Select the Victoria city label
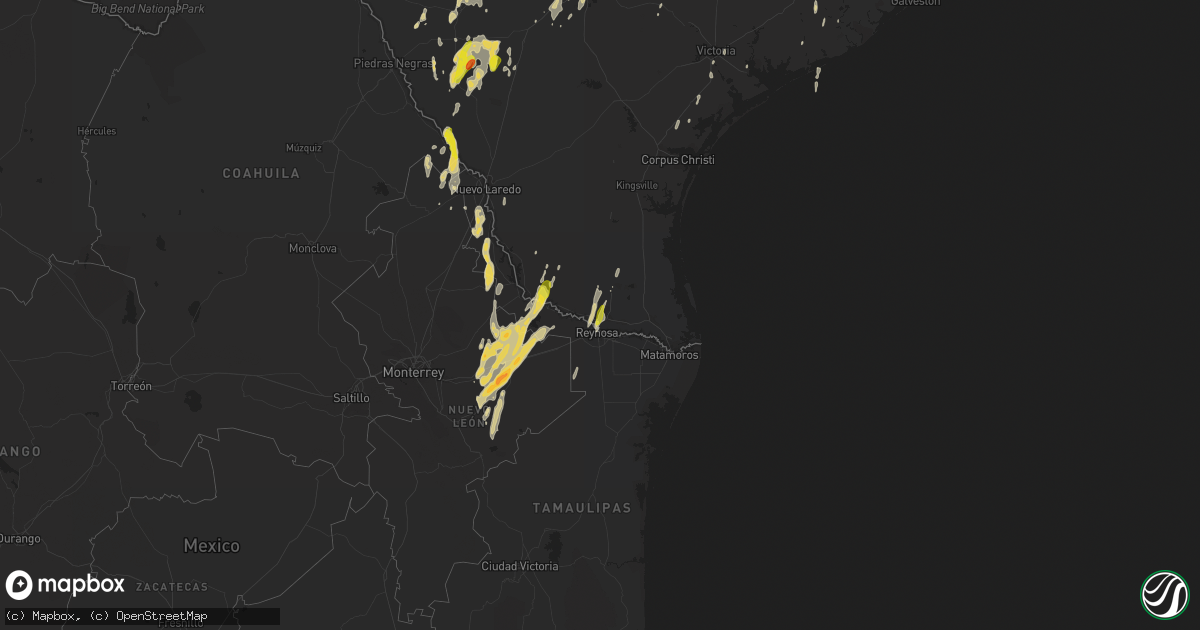 coord(716,51)
